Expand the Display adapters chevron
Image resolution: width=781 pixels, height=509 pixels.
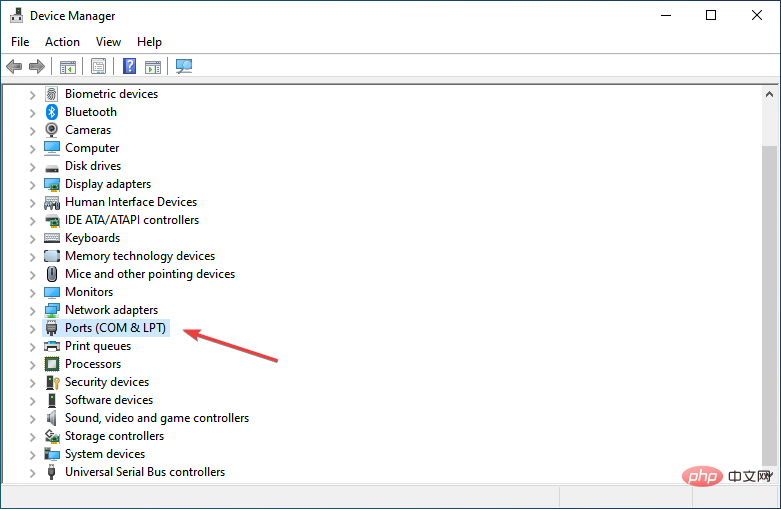point(32,185)
